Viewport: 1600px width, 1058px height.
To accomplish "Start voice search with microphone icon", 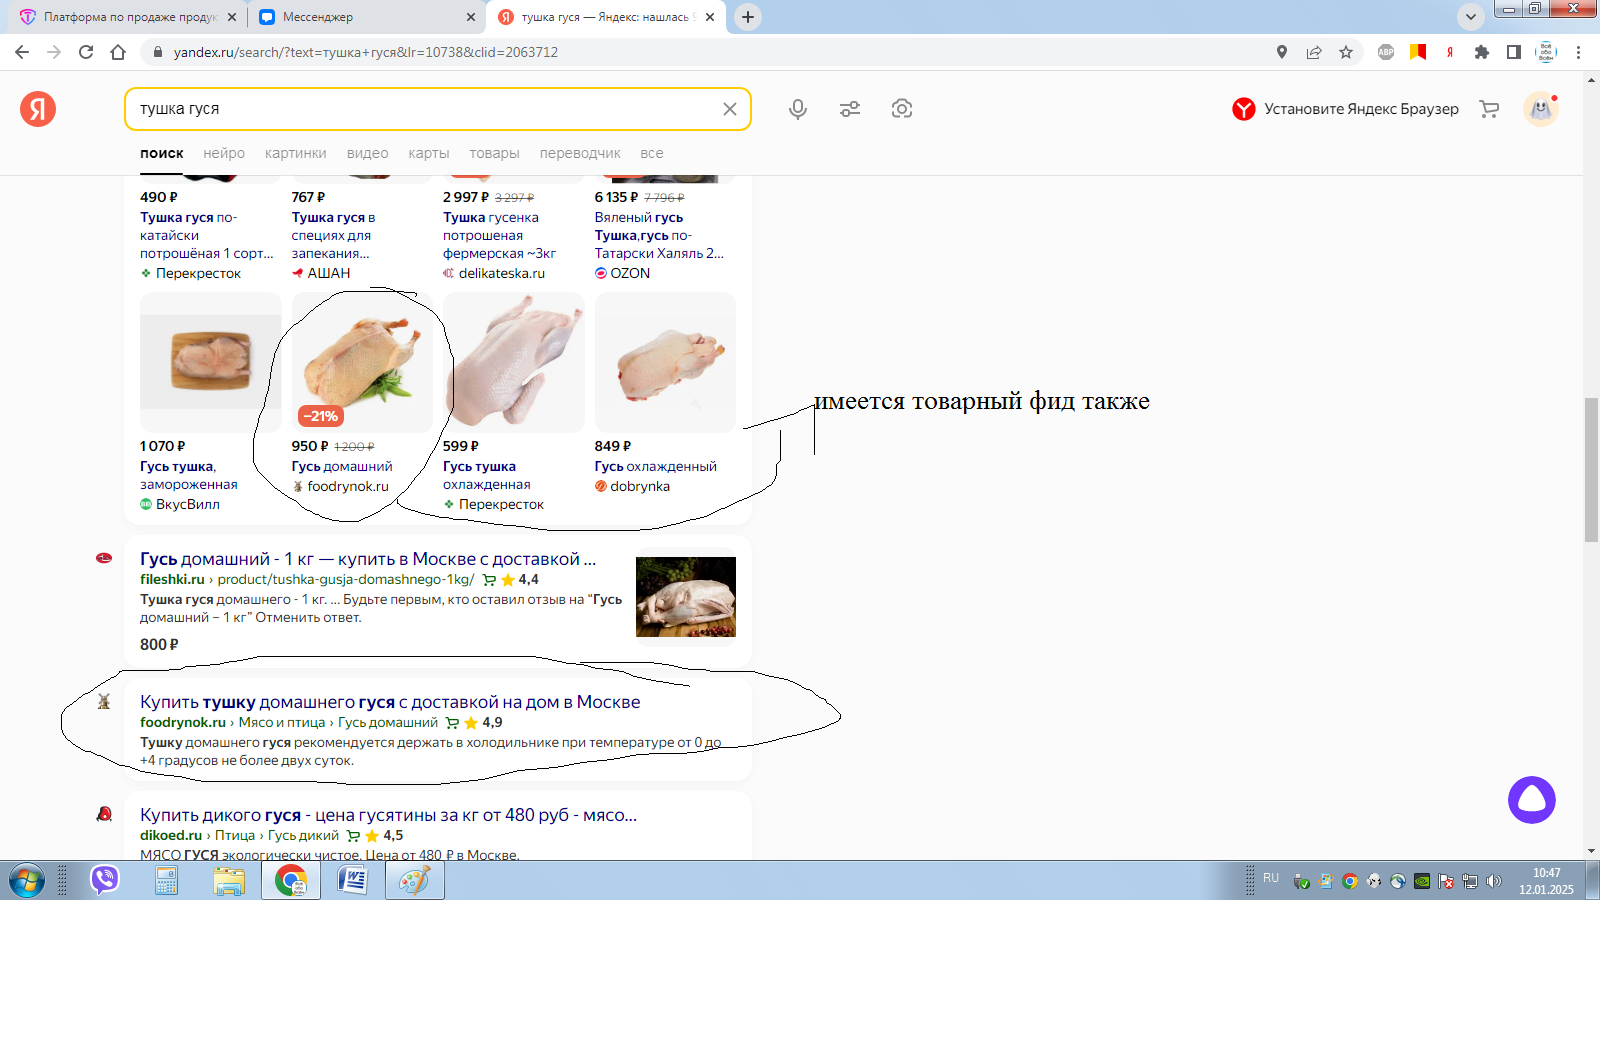I will pos(798,109).
